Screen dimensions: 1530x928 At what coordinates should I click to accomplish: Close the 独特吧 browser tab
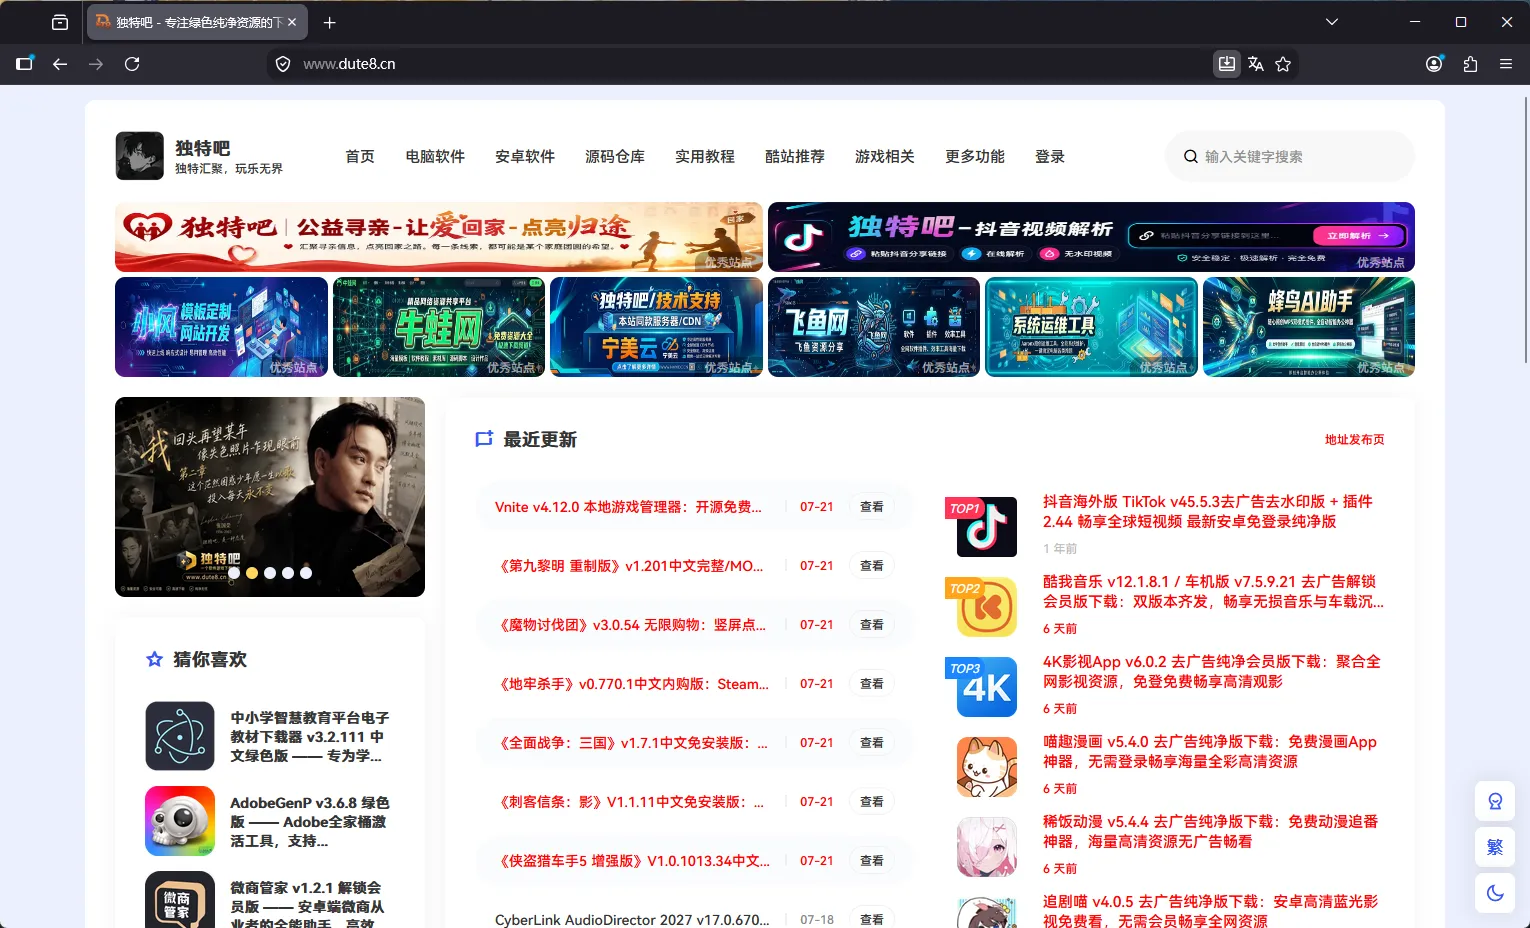(292, 22)
